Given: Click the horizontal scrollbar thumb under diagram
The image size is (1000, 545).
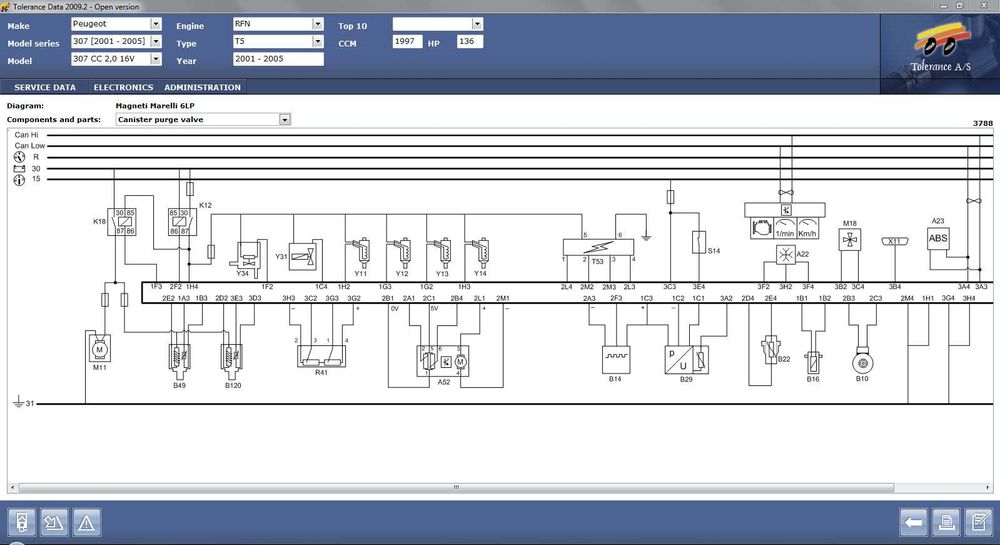Looking at the screenshot, I should point(456,488).
